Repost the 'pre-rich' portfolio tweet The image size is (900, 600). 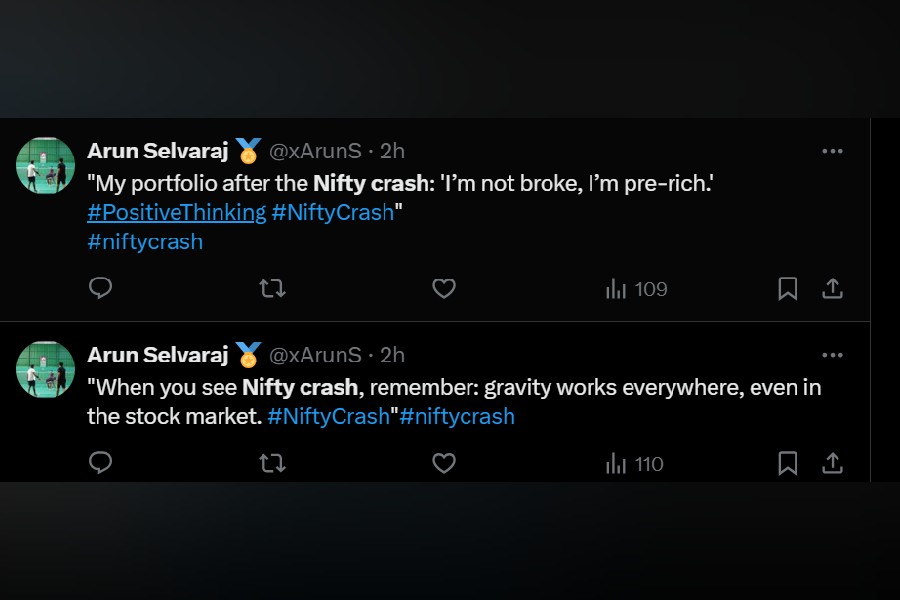coord(272,289)
